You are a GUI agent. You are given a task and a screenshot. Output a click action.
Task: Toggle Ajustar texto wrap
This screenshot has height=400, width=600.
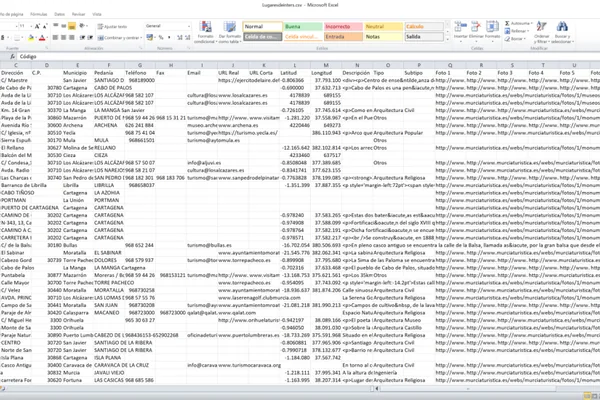click(x=112, y=26)
